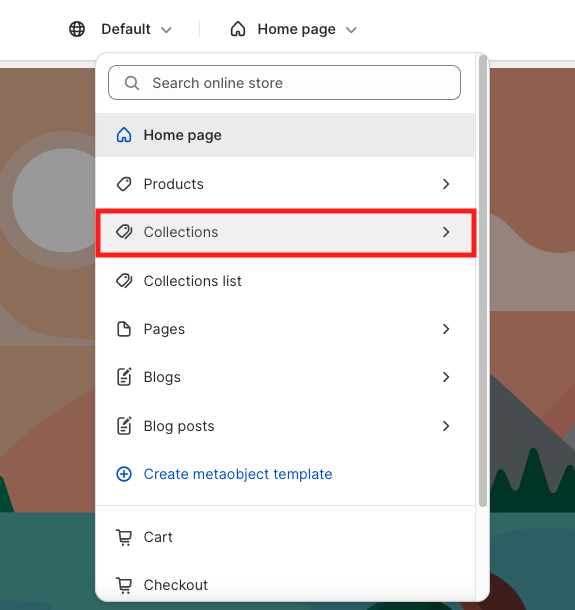The width and height of the screenshot is (575, 610).
Task: Click the Products tag icon
Action: 124,184
